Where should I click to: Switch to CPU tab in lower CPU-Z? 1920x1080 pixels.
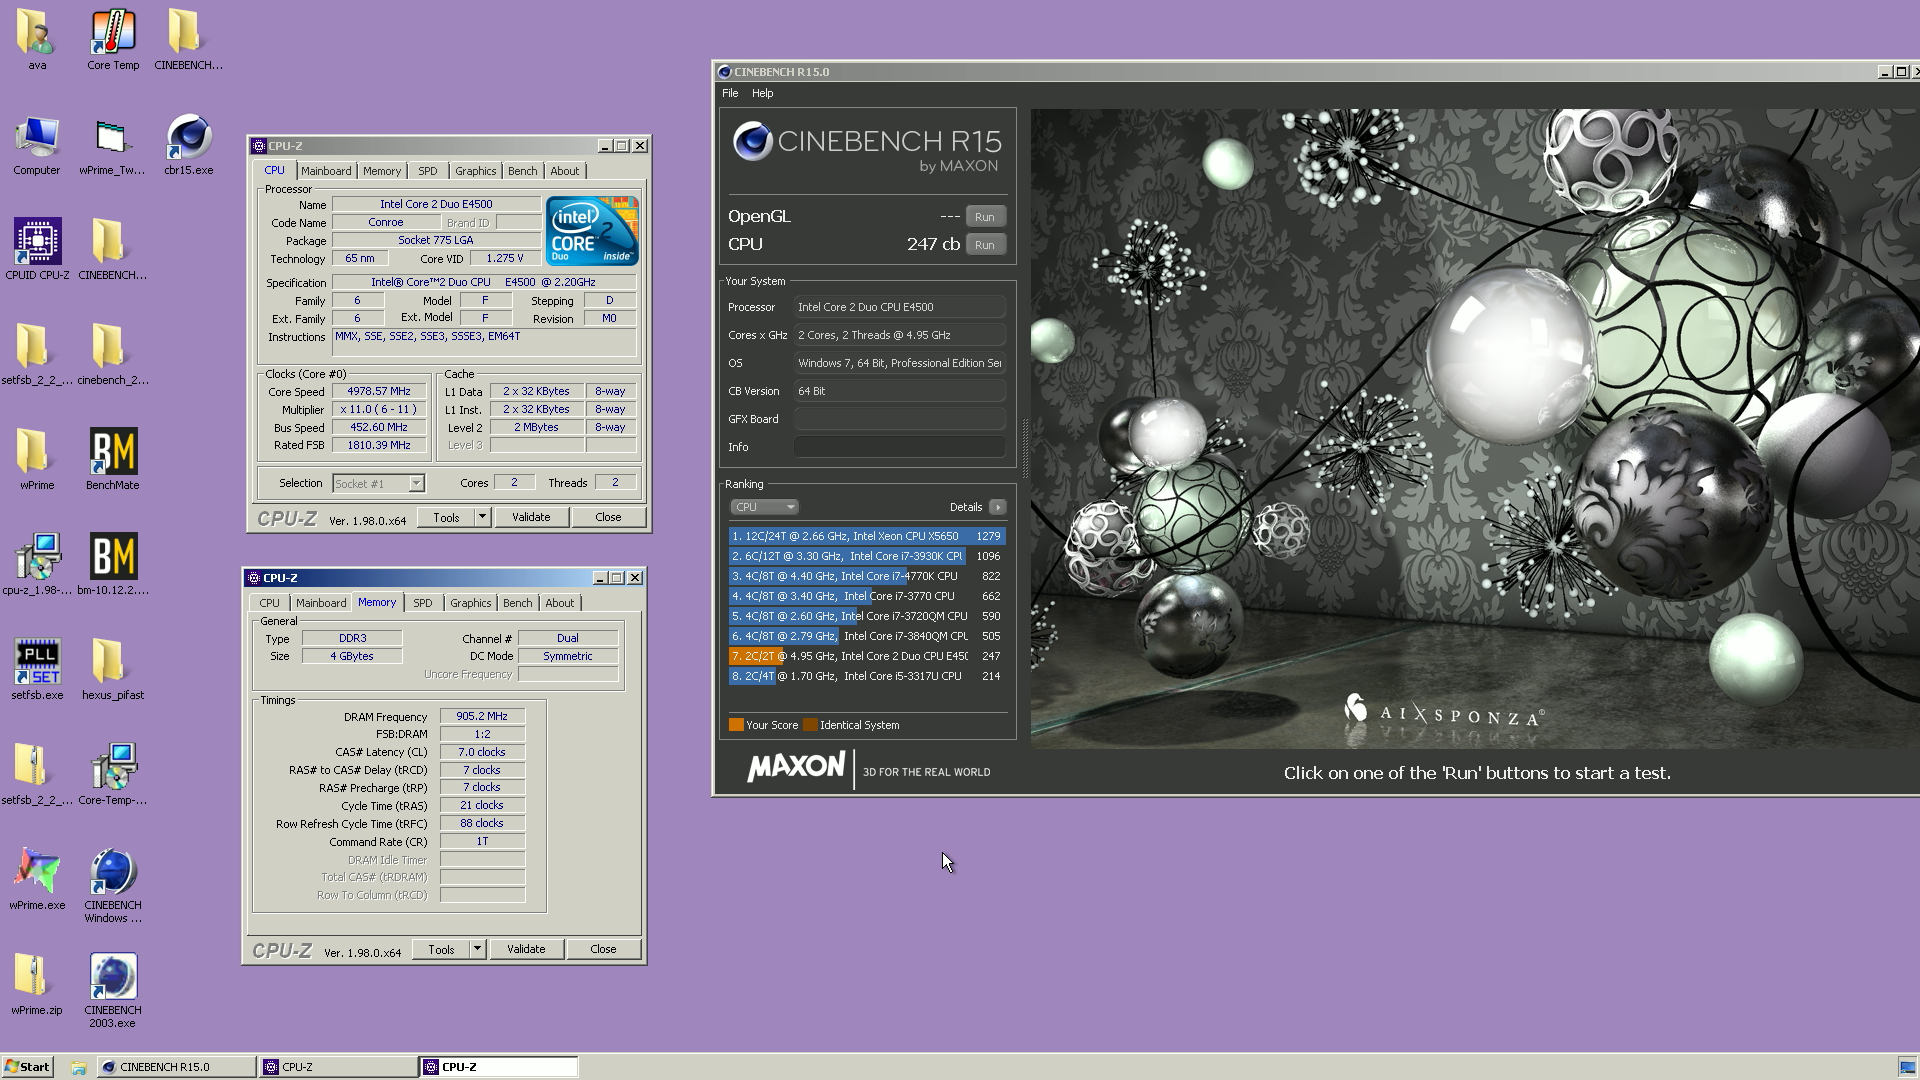click(269, 603)
